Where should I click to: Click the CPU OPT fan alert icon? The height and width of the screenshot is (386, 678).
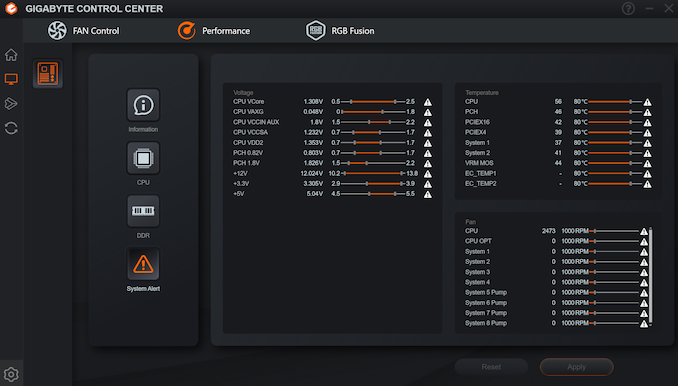click(x=644, y=242)
